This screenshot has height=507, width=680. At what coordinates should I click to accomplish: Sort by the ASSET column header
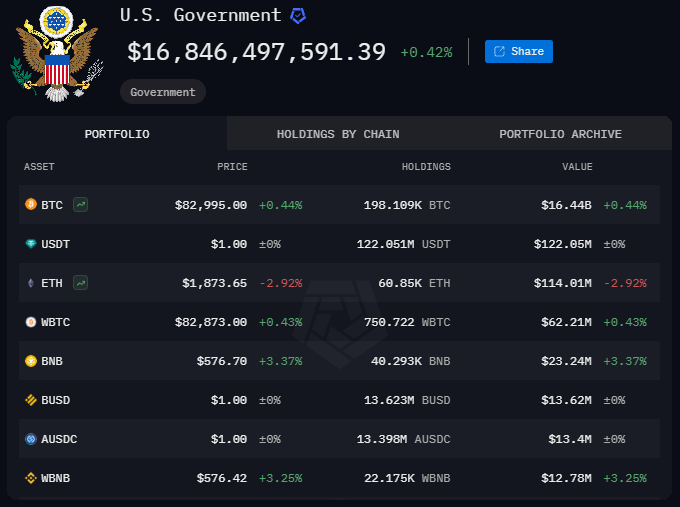[x=39, y=167]
